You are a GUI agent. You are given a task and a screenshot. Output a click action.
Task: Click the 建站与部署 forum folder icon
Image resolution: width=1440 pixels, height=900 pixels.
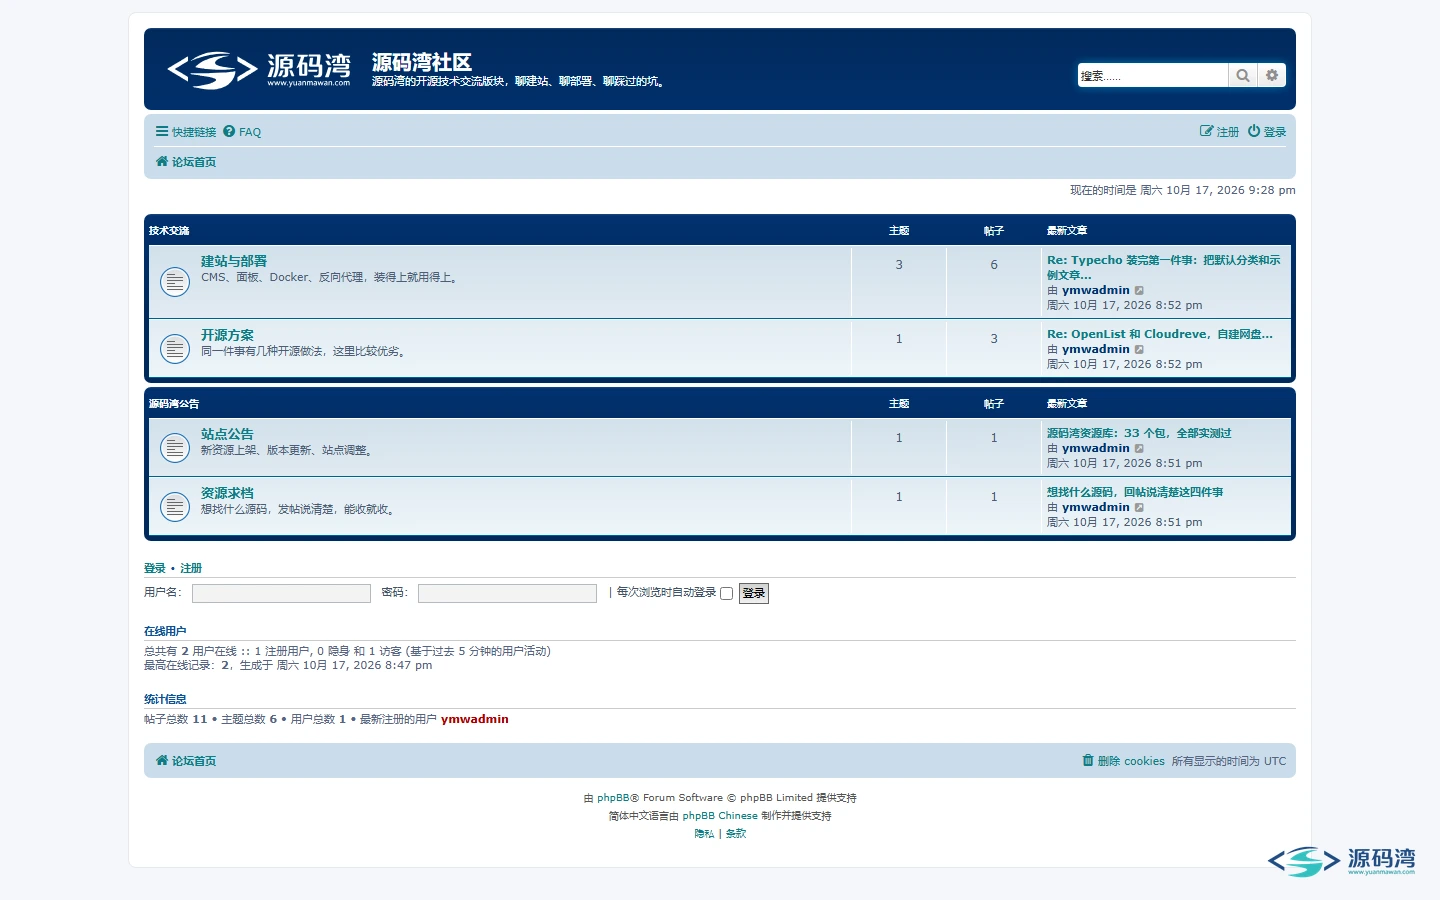(x=175, y=282)
